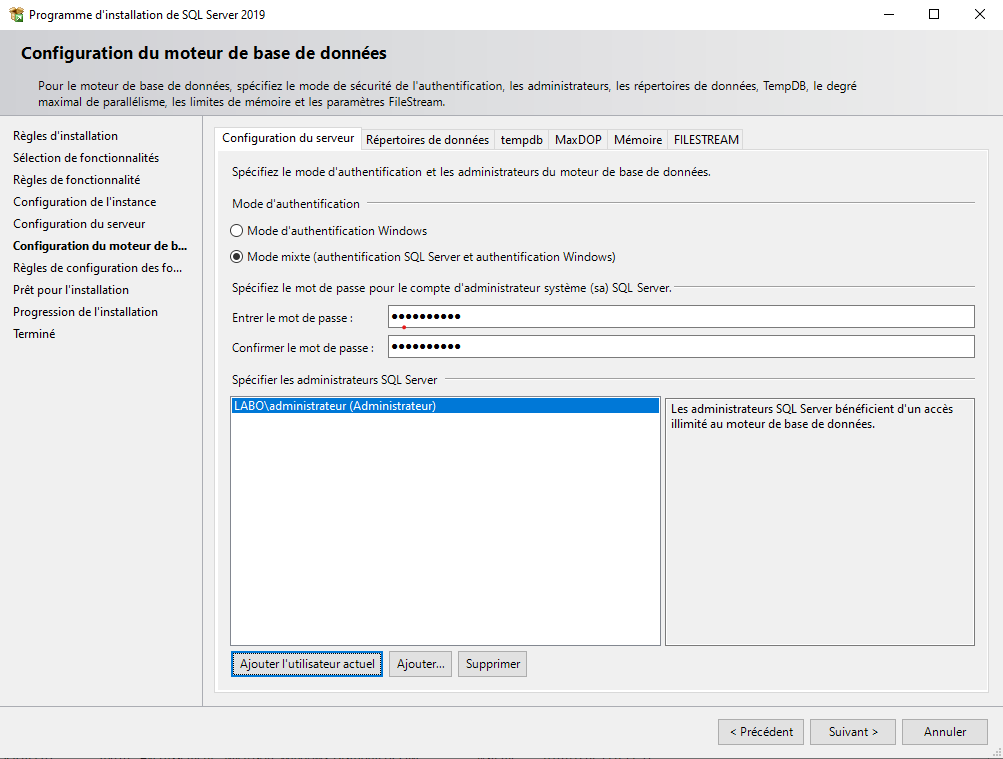The image size is (1003, 759).
Task: Click the SQL Server installer title bar icon
Action: click(16, 15)
